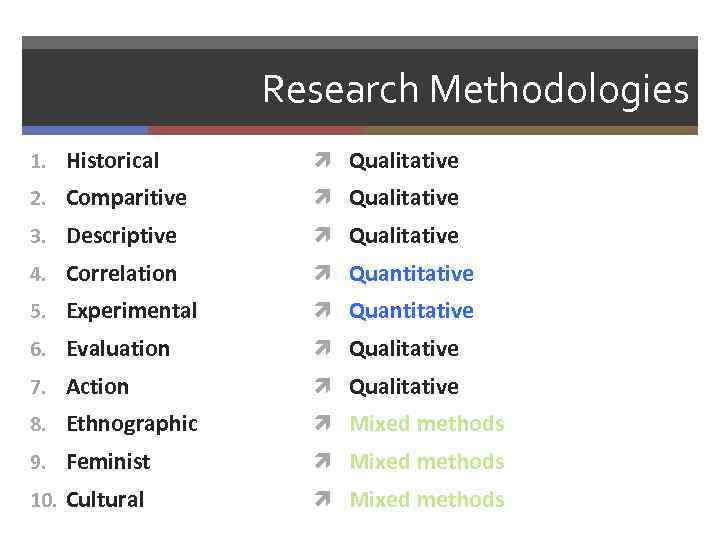Select the Historical list item
The height and width of the screenshot is (540, 720).
tap(112, 161)
